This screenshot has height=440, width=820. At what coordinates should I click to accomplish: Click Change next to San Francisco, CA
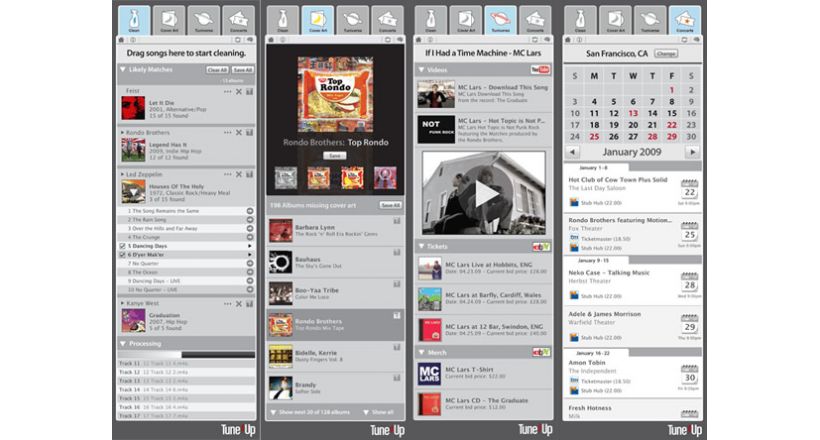(666, 53)
